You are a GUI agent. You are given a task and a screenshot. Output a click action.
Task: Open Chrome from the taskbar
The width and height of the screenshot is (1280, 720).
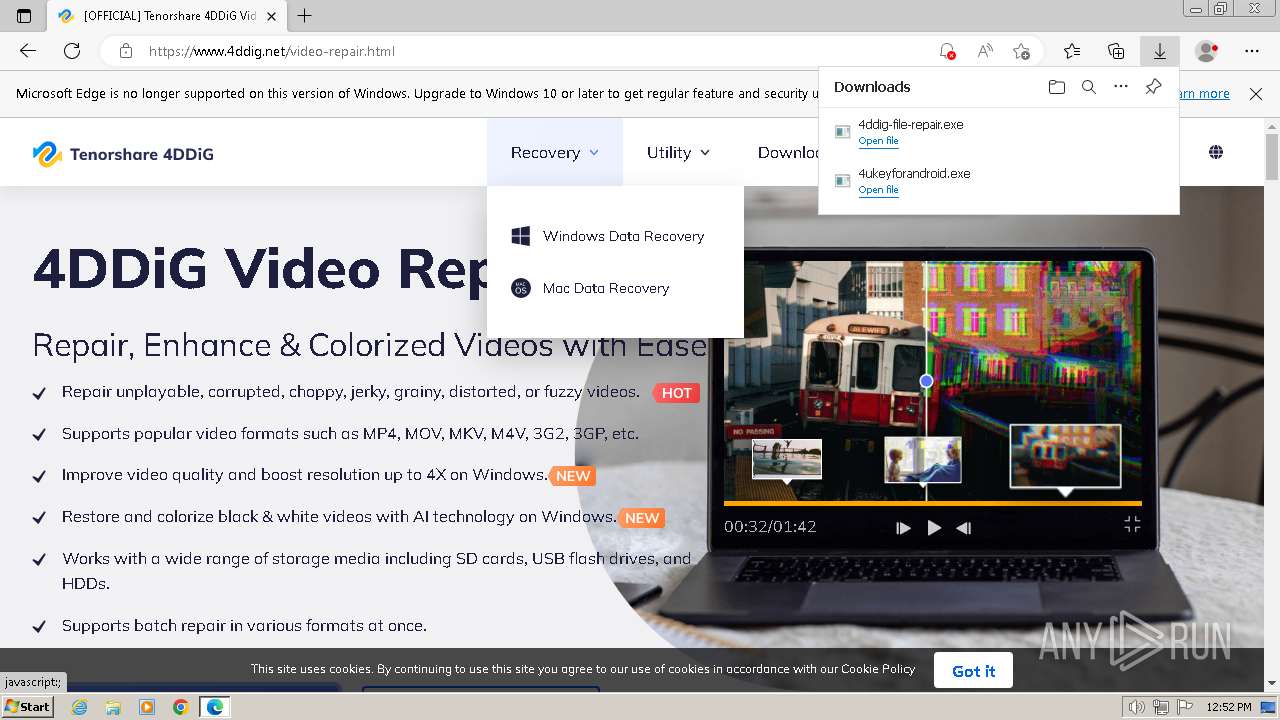coord(180,707)
